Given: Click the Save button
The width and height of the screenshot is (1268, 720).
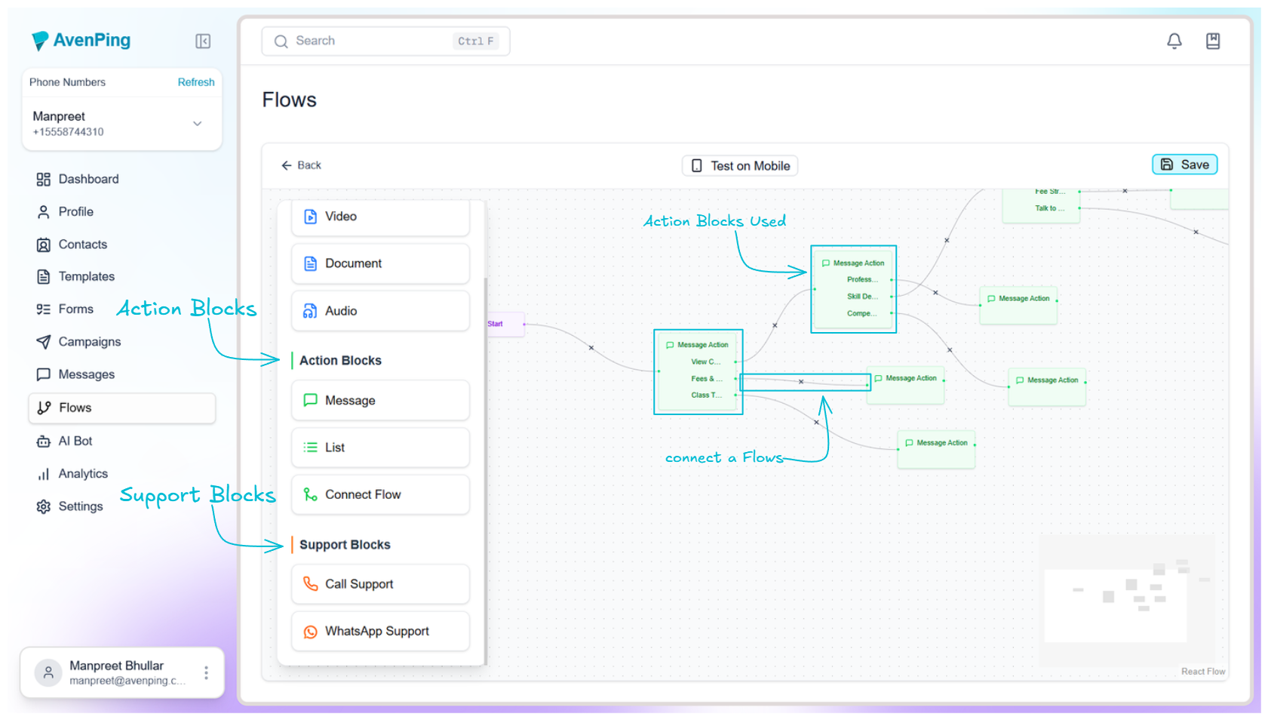Looking at the screenshot, I should 1184,164.
